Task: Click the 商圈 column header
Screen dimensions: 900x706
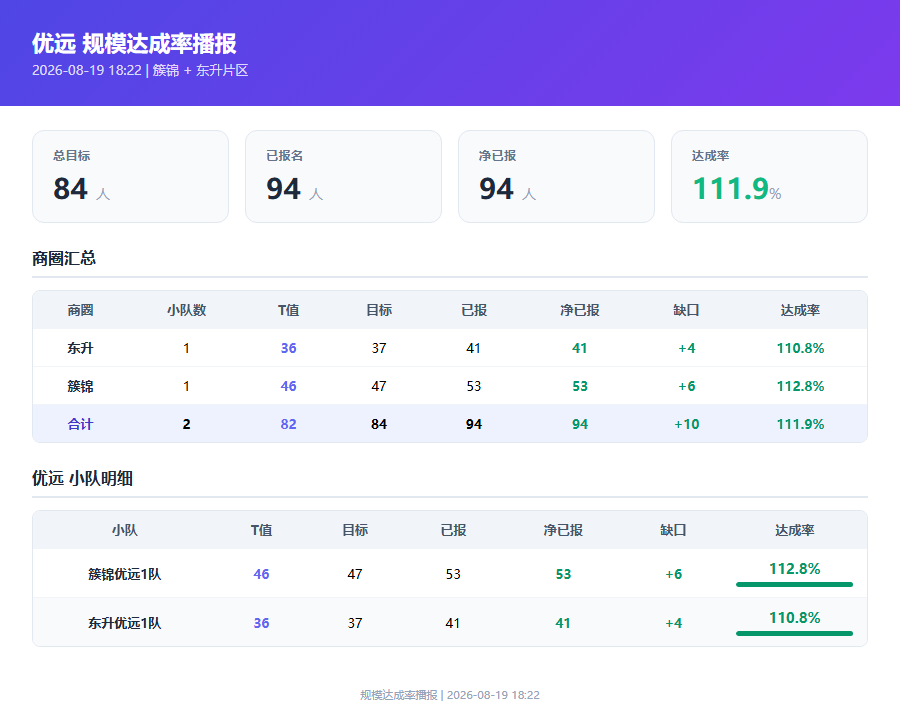Action: pos(80,310)
